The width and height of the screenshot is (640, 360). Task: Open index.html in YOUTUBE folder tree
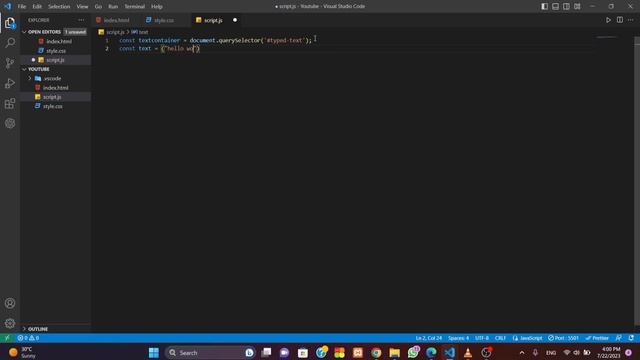tap(56, 88)
